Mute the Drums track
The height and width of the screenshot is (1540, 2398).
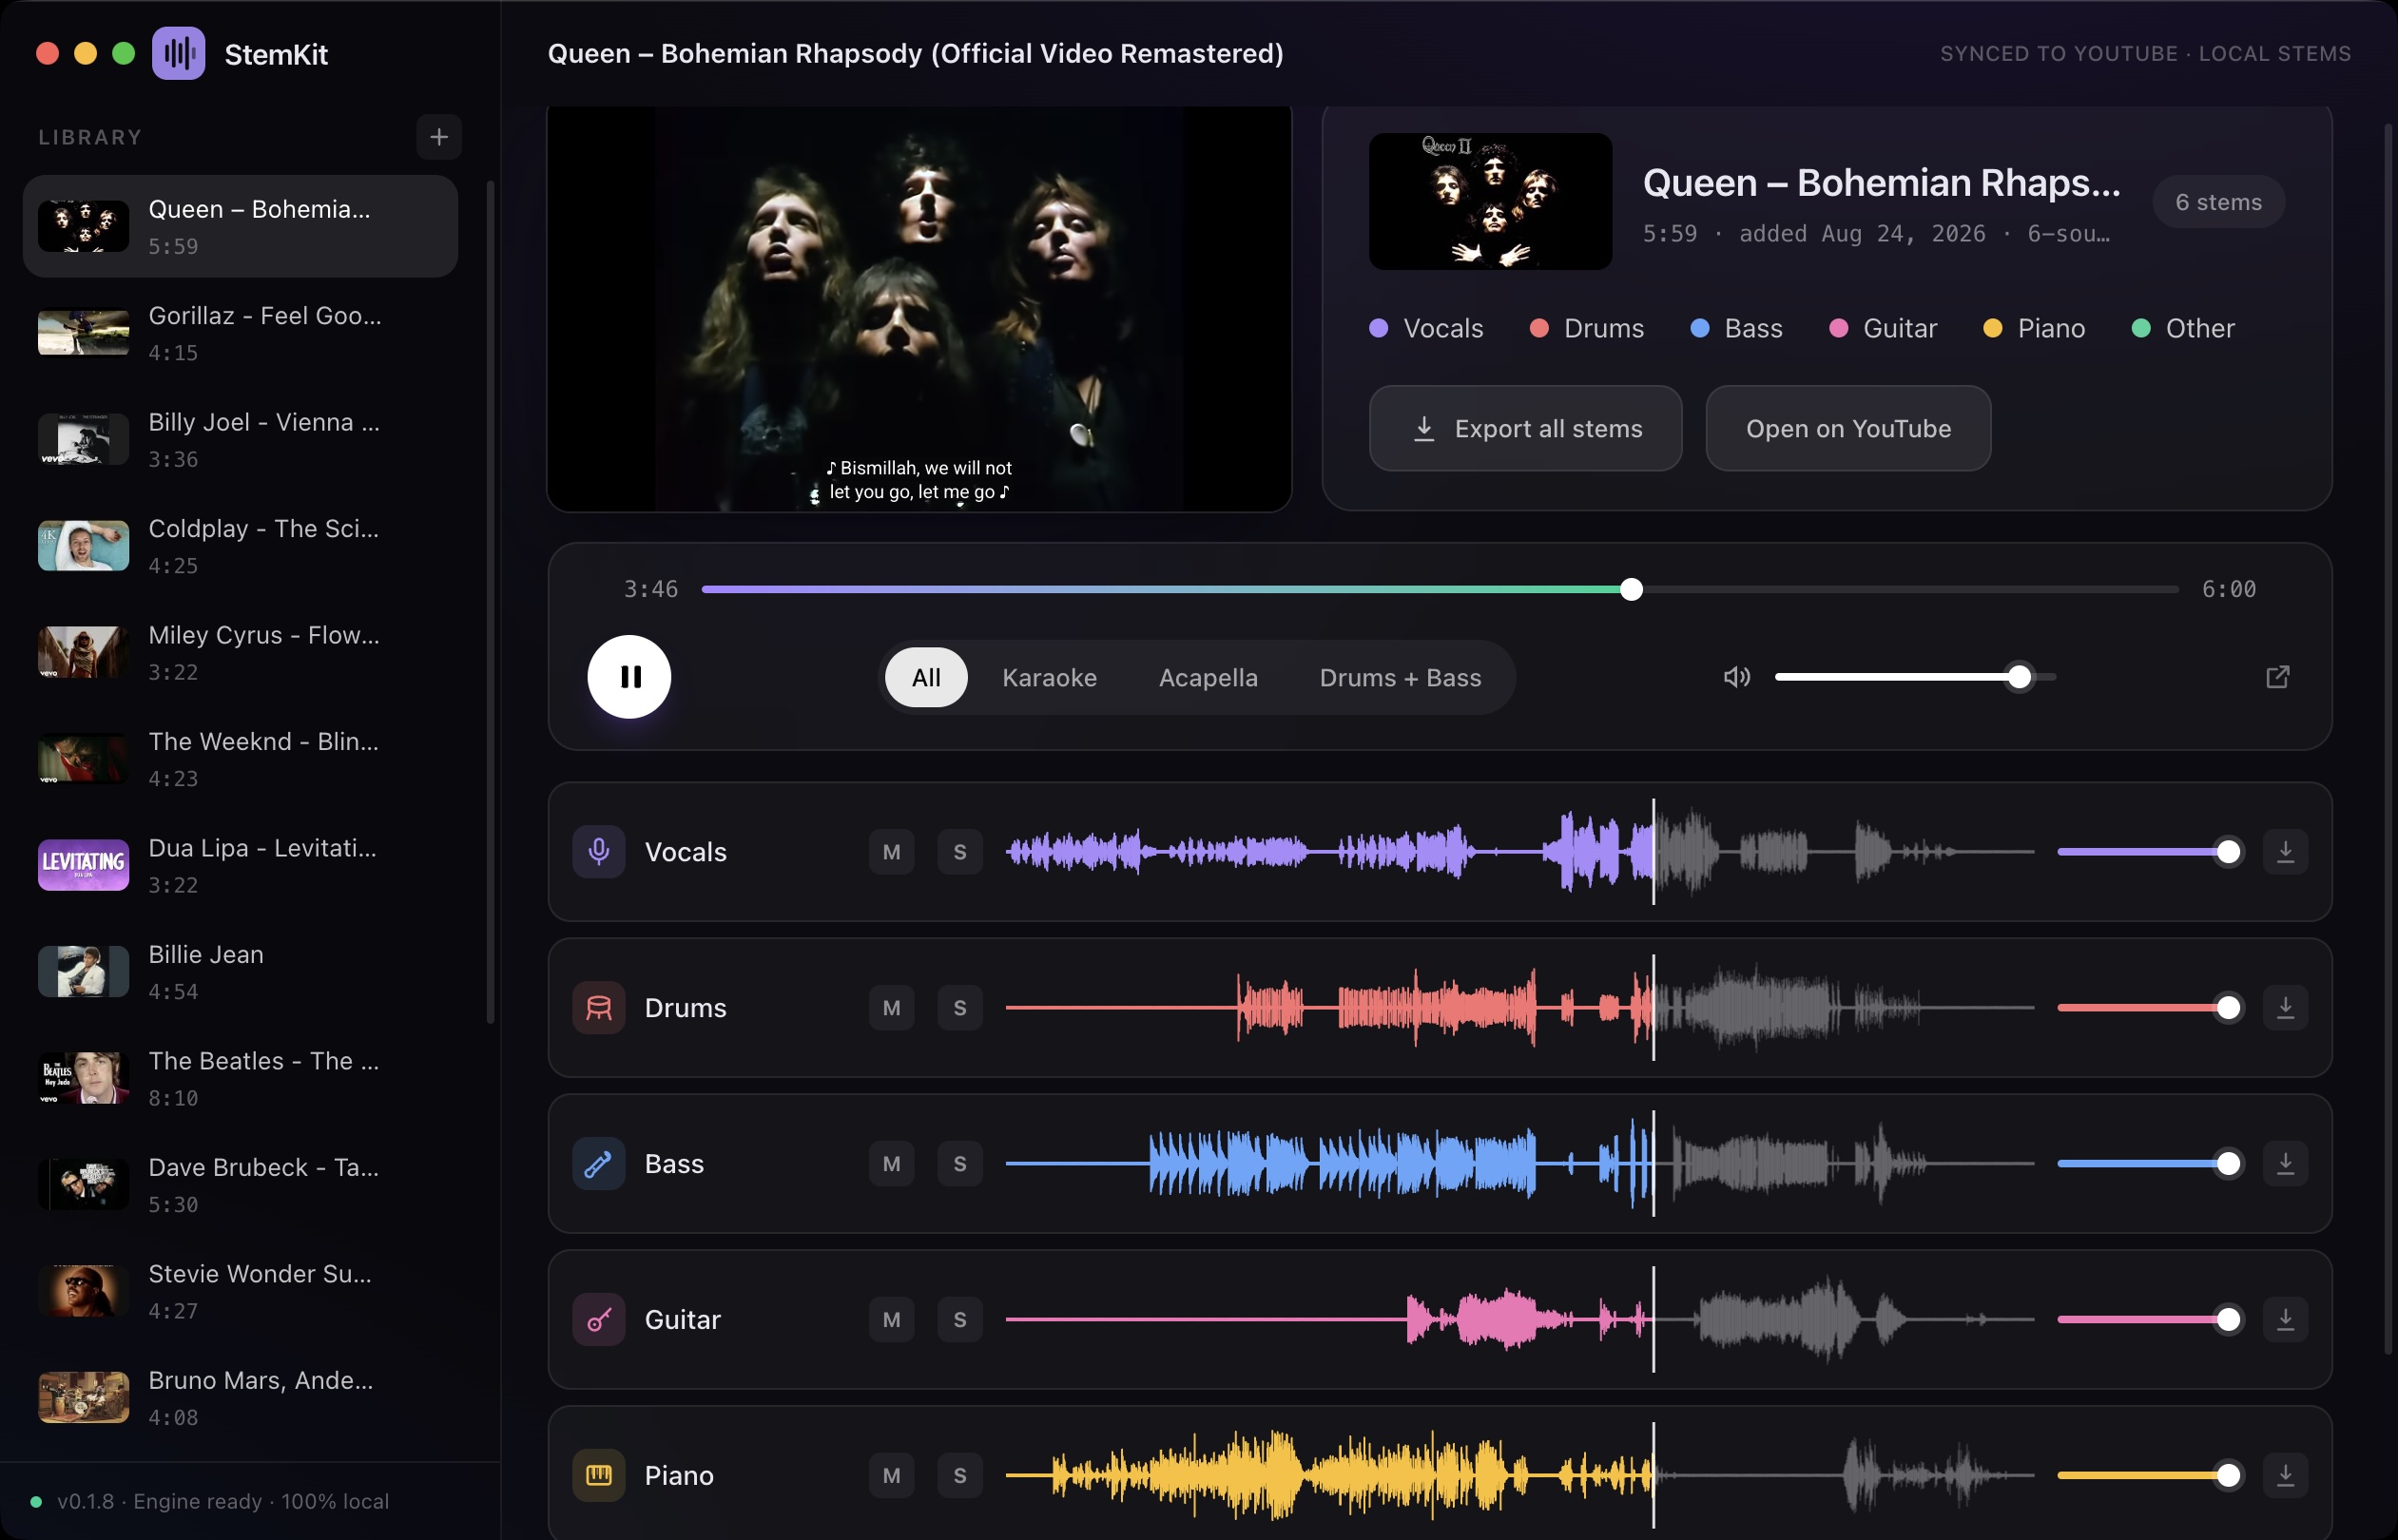coord(891,1008)
